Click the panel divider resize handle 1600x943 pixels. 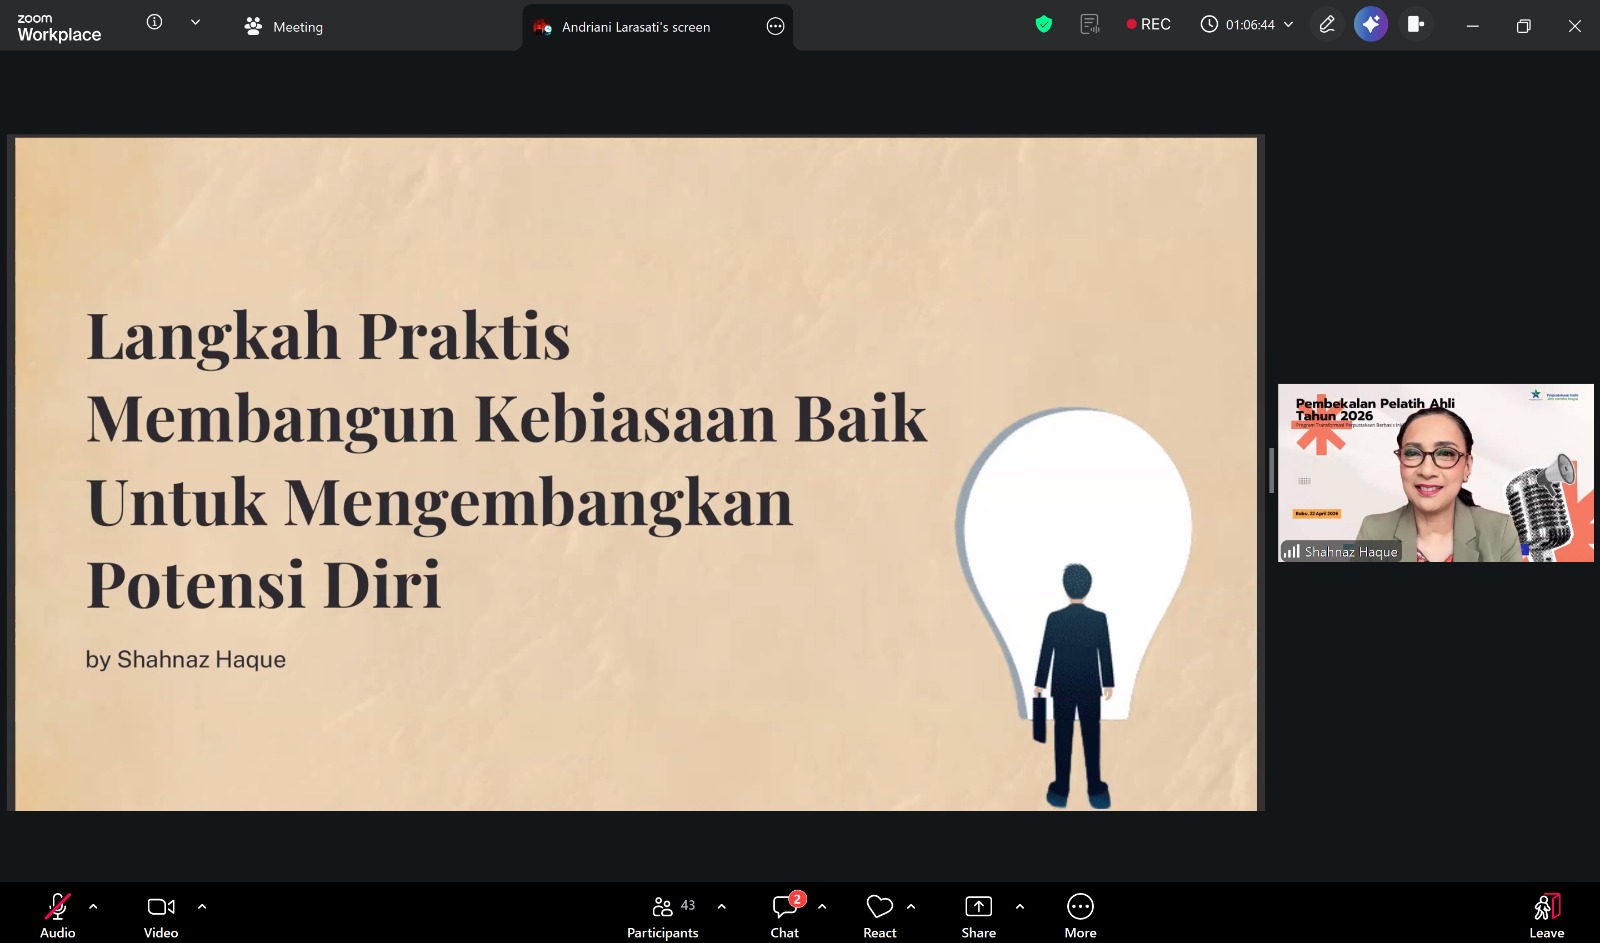1271,471
